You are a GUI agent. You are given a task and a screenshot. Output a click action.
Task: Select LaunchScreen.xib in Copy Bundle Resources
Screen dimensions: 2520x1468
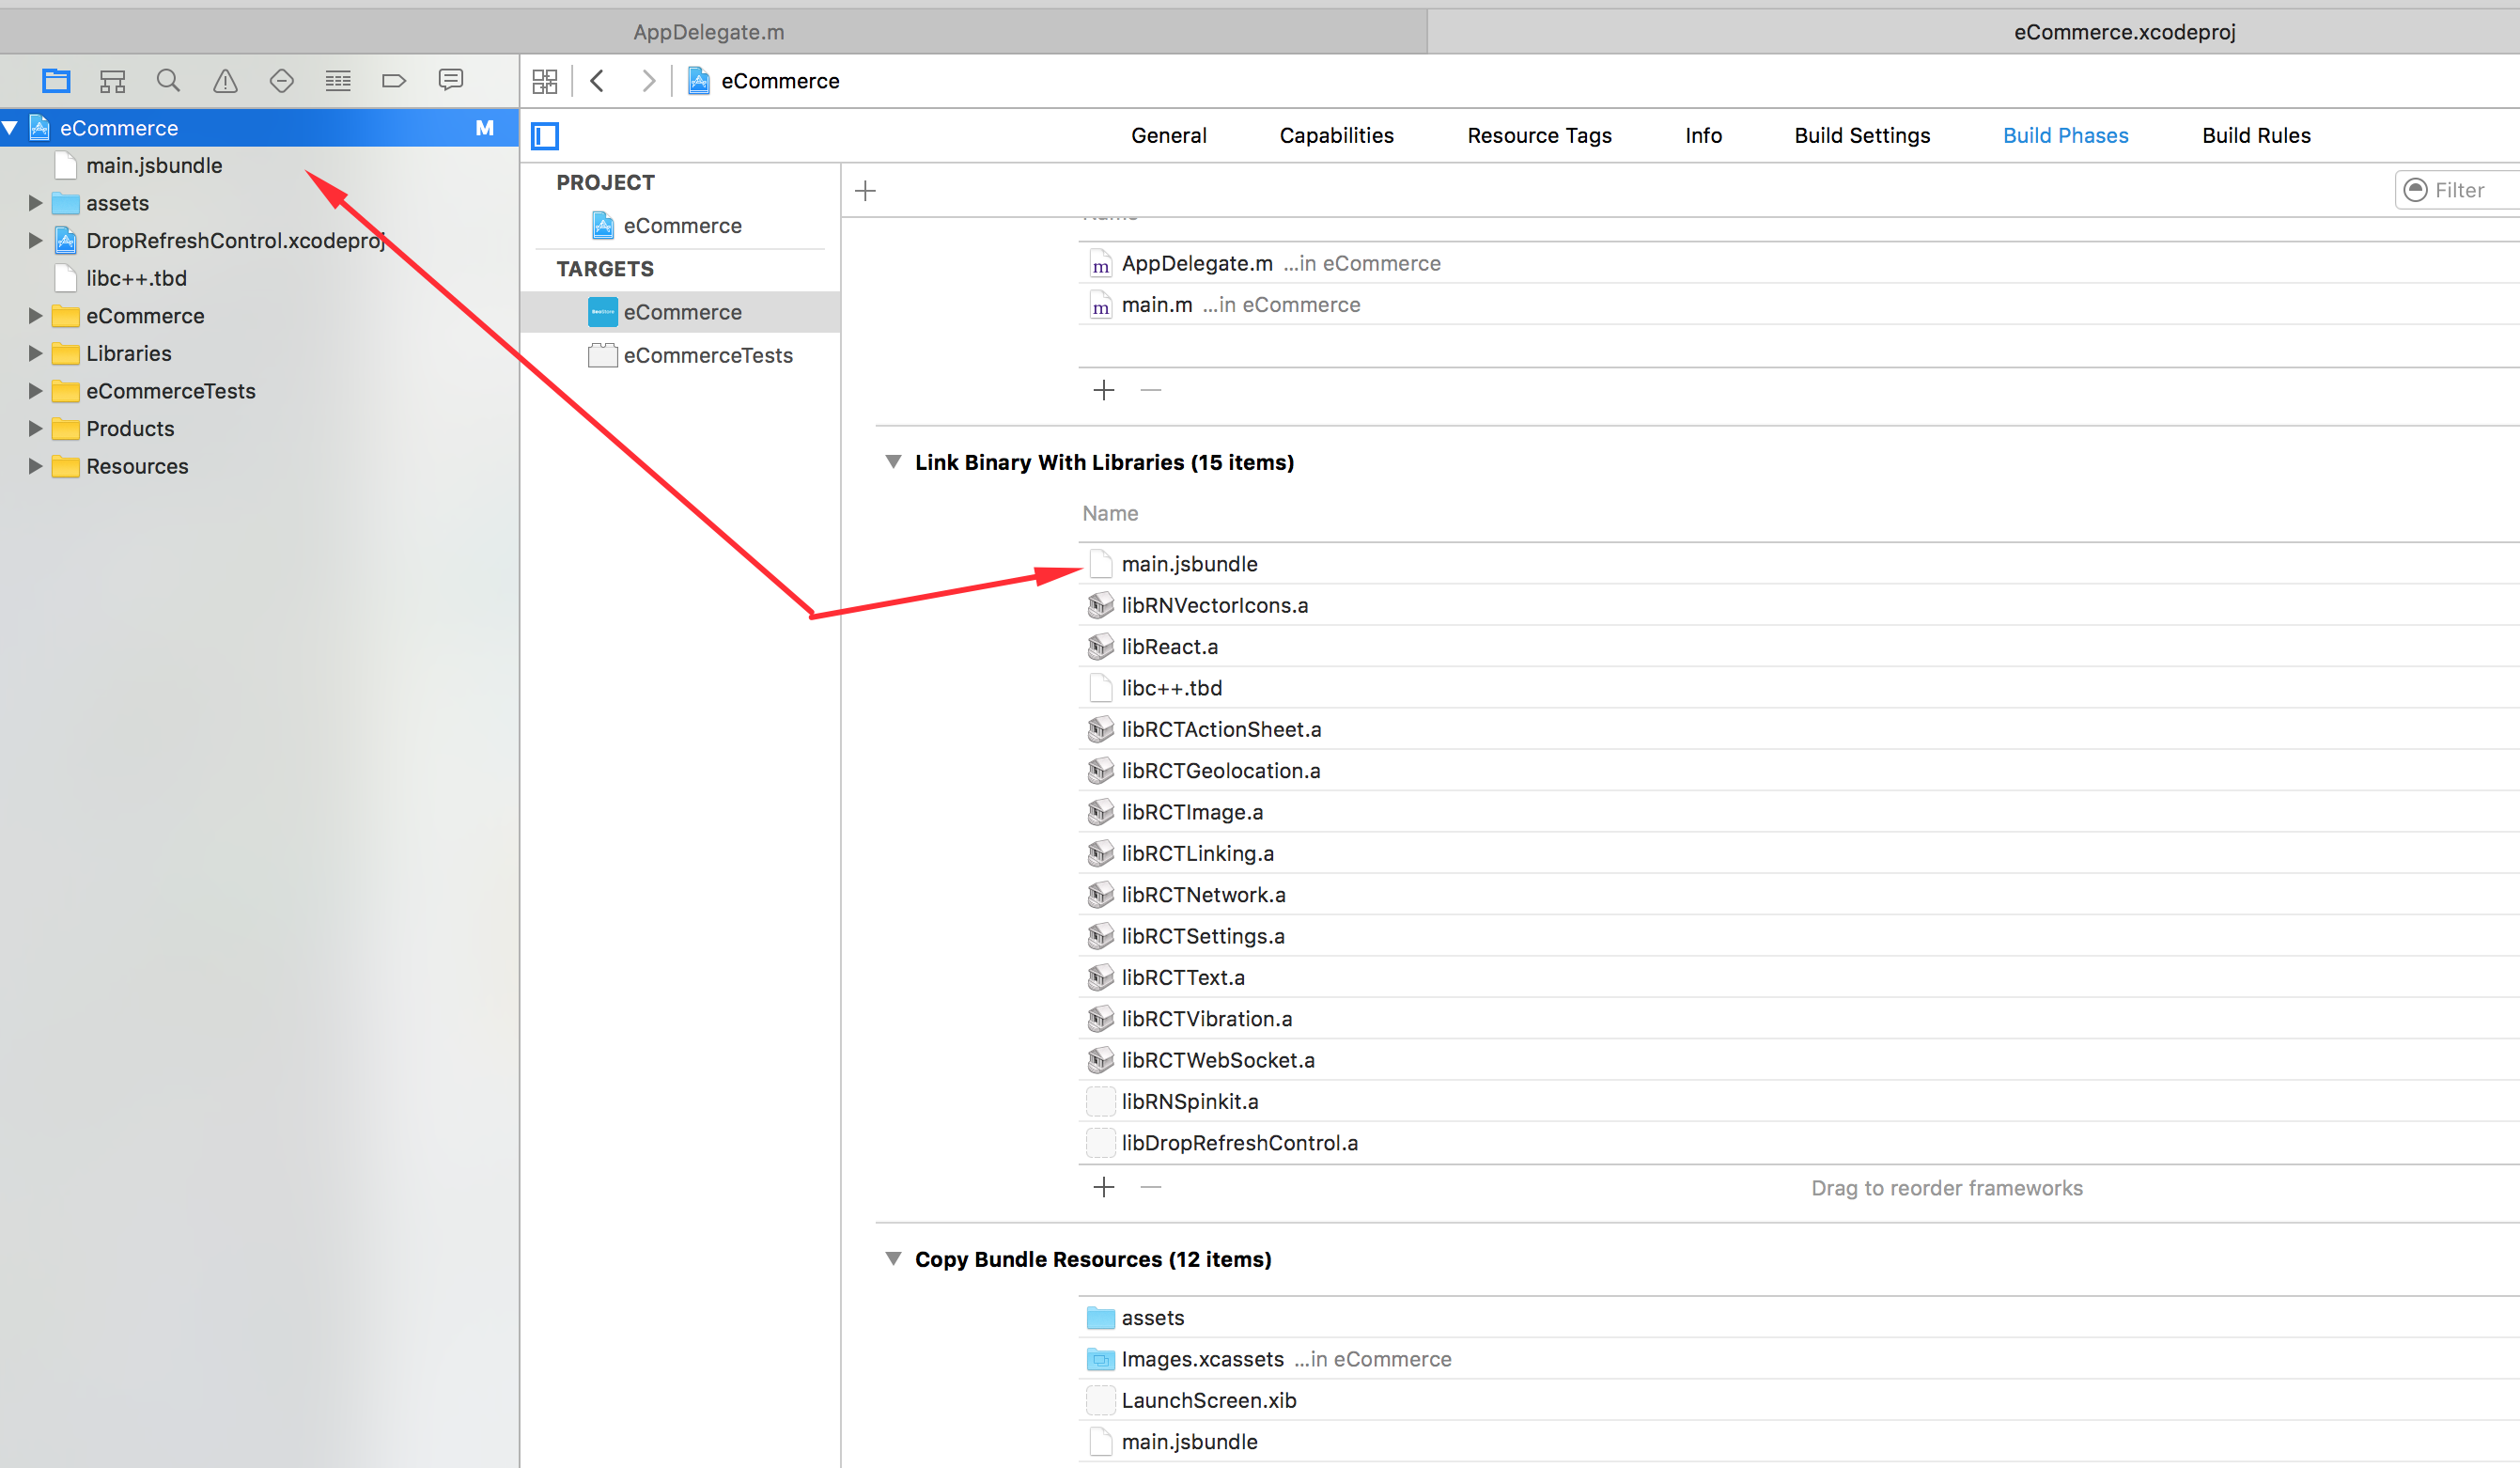coord(1799,1400)
